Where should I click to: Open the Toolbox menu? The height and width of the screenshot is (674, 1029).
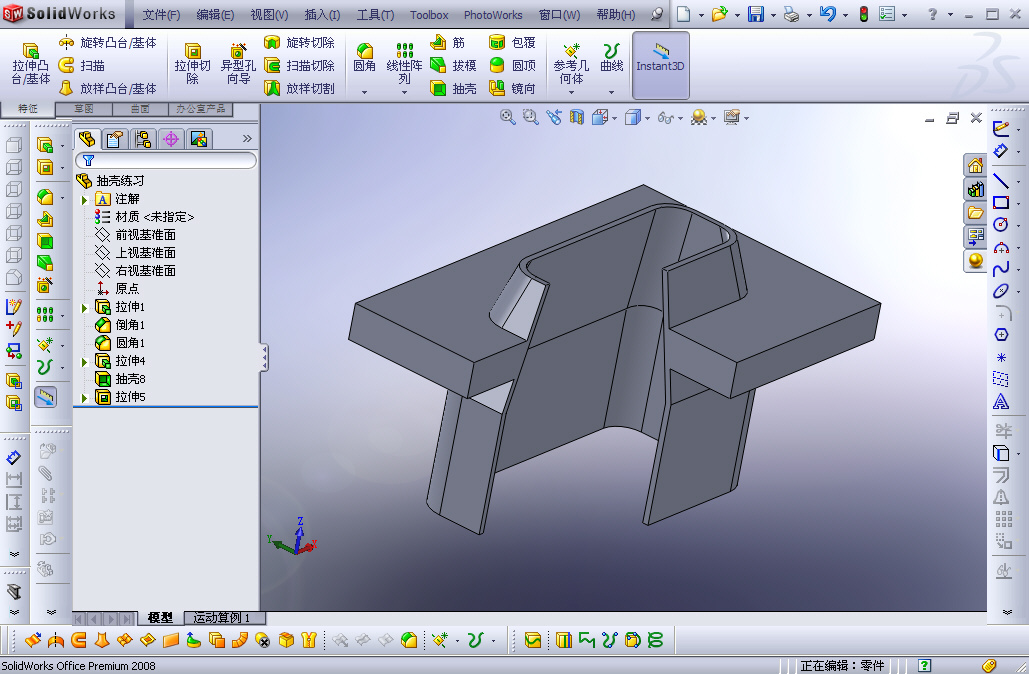coord(429,14)
